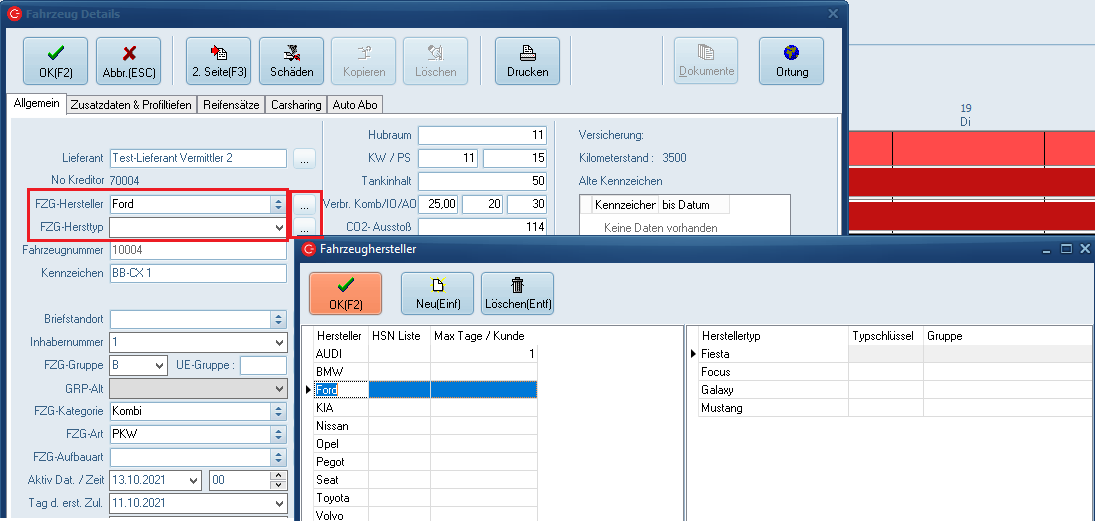Viewport: 1095px width, 521px height.
Task: Click ellipsis button next to Lieferant field
Action: 304,158
